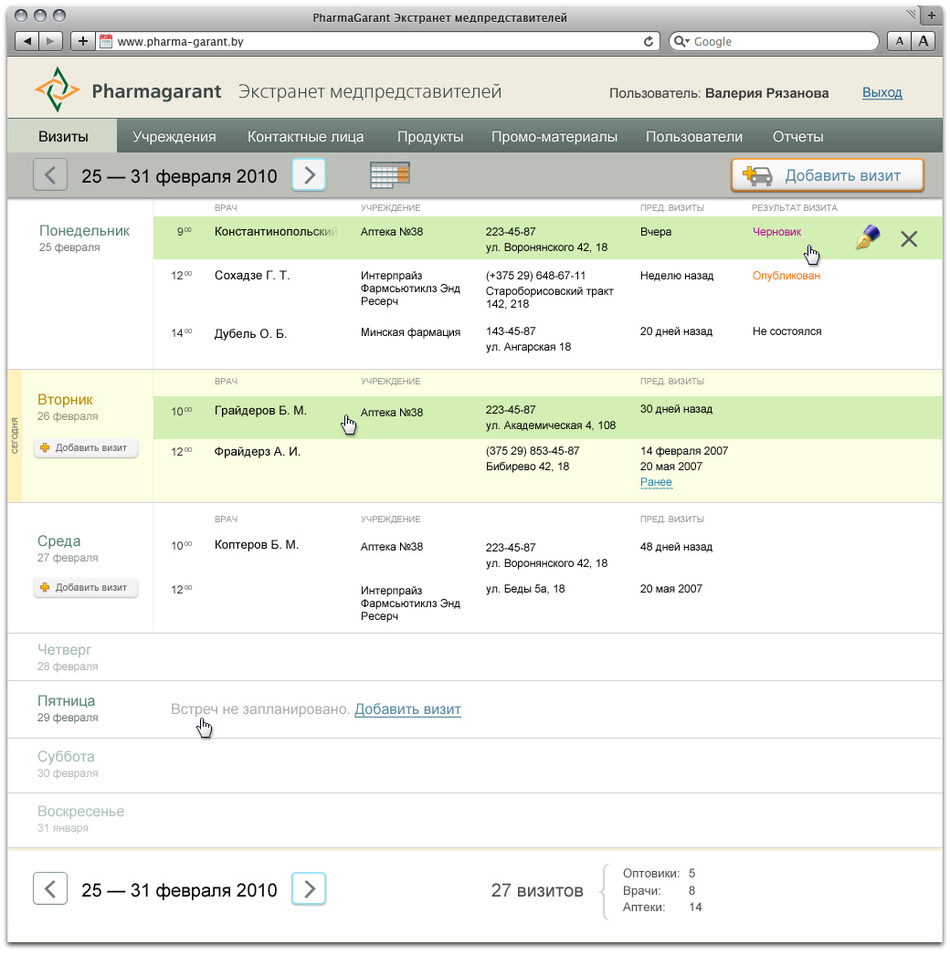The width and height of the screenshot is (950, 955).
Task: Click bottom previous week arrow
Action: (50, 888)
